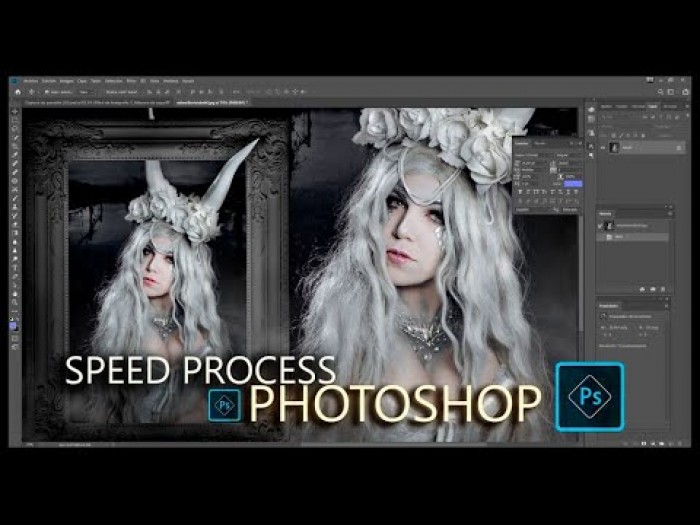
Task: Toggle faux bold in Character panel
Action: [521, 192]
